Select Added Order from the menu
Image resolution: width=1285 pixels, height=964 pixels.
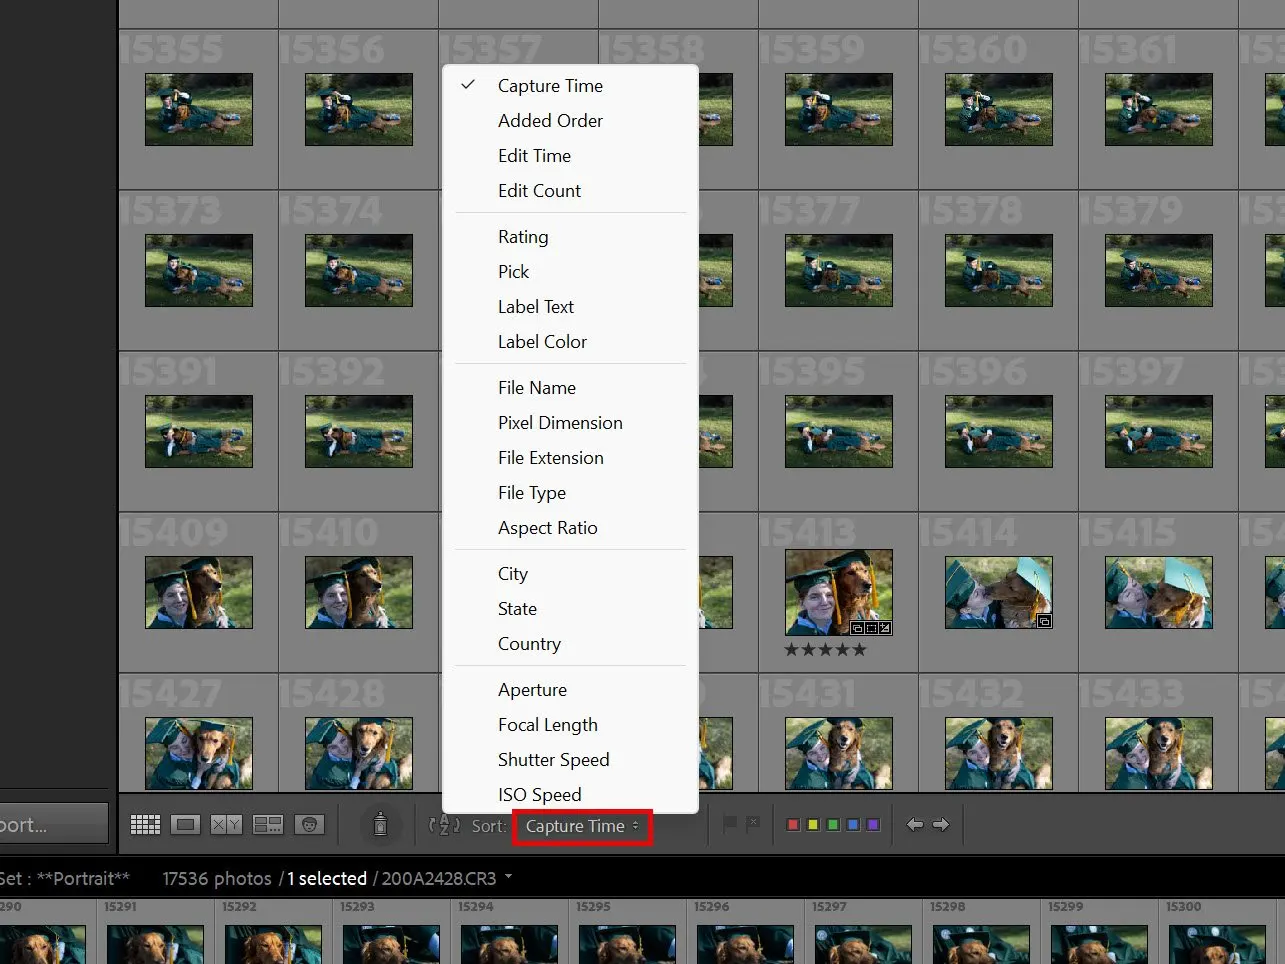[550, 120]
